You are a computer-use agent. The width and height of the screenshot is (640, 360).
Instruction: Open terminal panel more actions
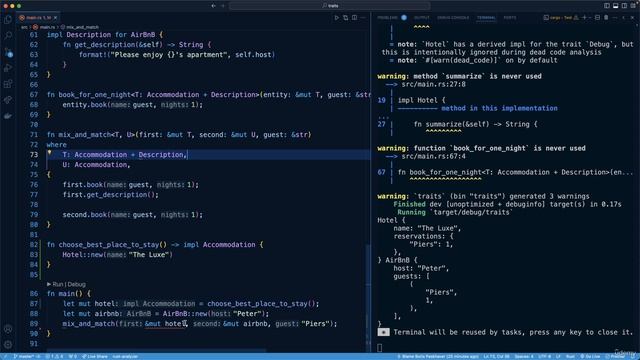(615, 18)
